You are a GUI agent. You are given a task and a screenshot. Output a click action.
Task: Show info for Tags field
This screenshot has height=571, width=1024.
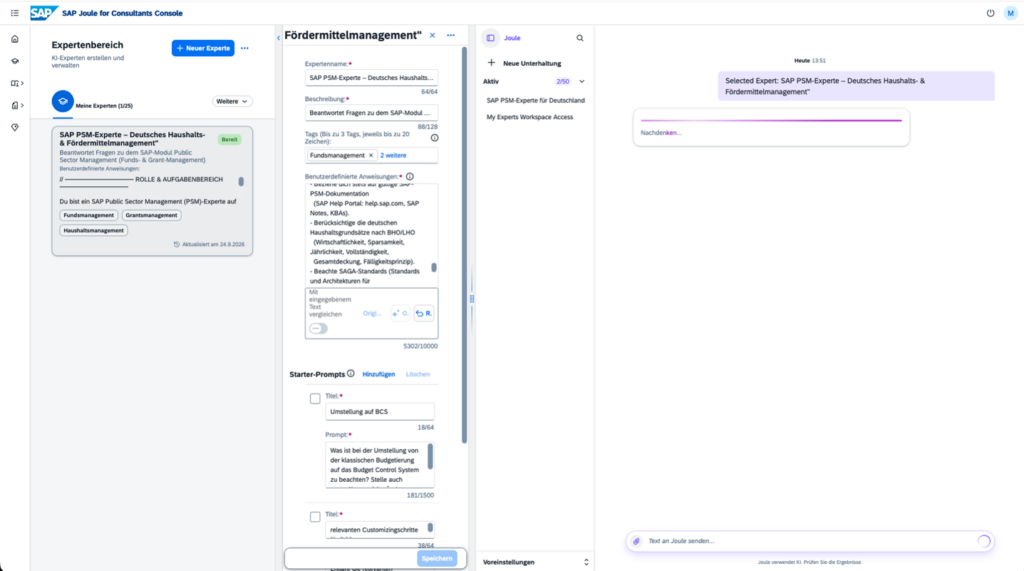click(434, 138)
